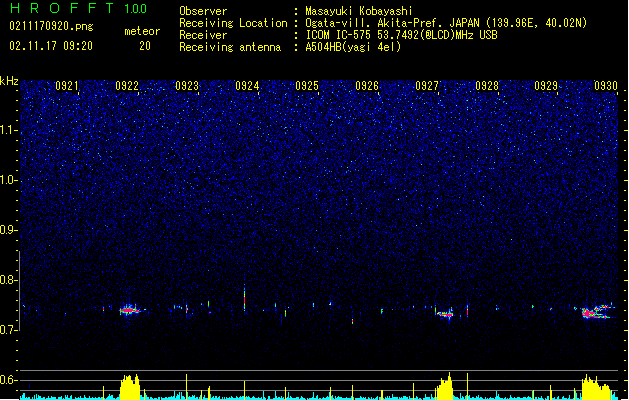Screen dimensions: 629x400
Task: Select the ICOM IC-575 receiver description
Action: 401,35
